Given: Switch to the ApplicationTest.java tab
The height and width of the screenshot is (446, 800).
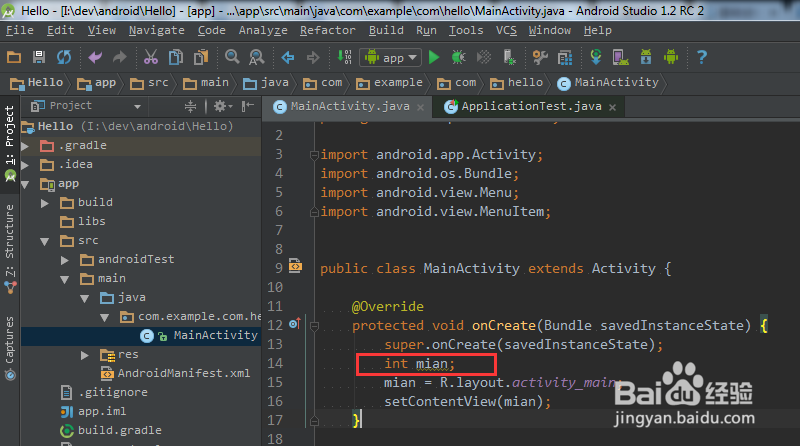Looking at the screenshot, I should pyautogui.click(x=531, y=107).
